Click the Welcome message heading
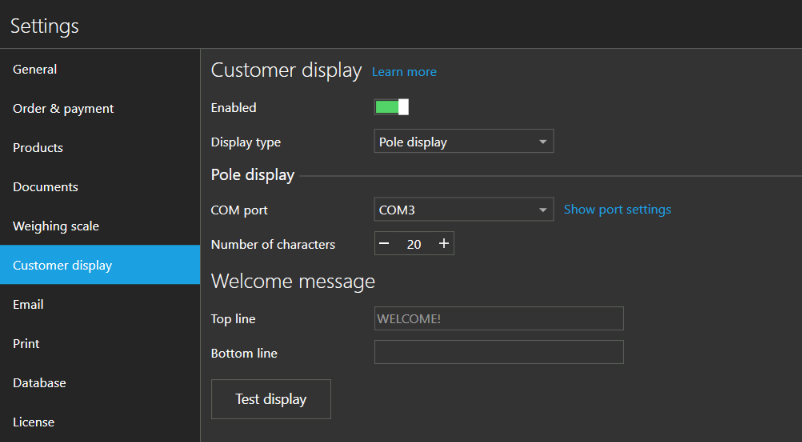802x442 pixels. [293, 281]
